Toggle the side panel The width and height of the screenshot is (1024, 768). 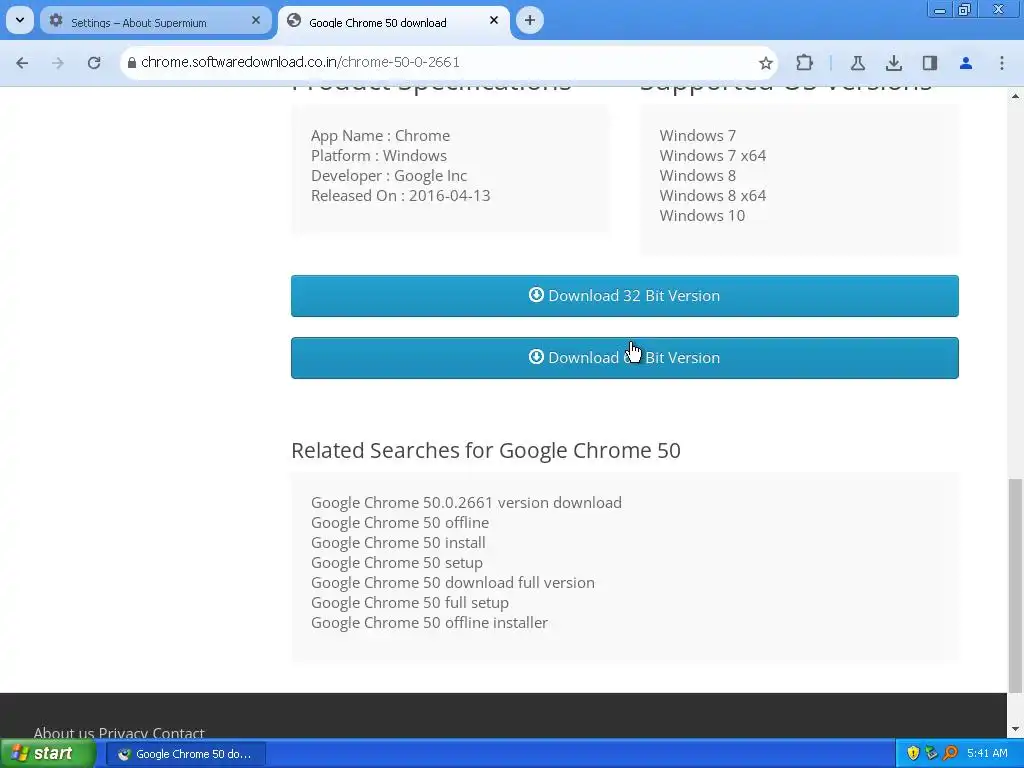point(930,63)
